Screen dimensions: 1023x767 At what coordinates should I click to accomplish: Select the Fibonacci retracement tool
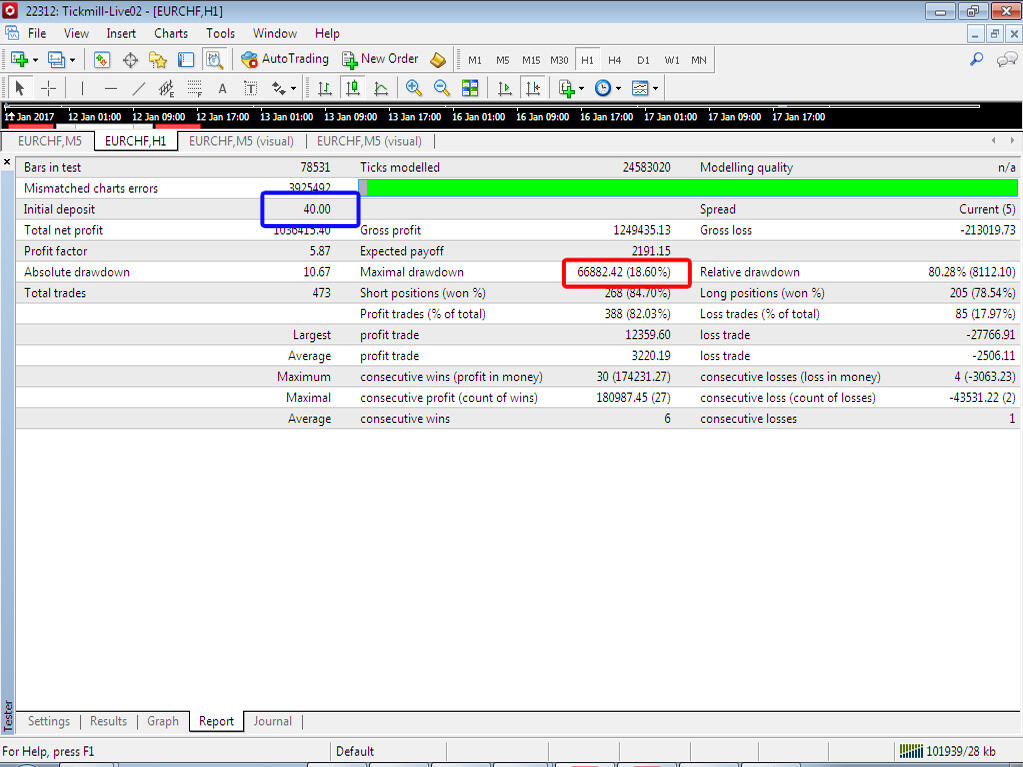point(194,88)
